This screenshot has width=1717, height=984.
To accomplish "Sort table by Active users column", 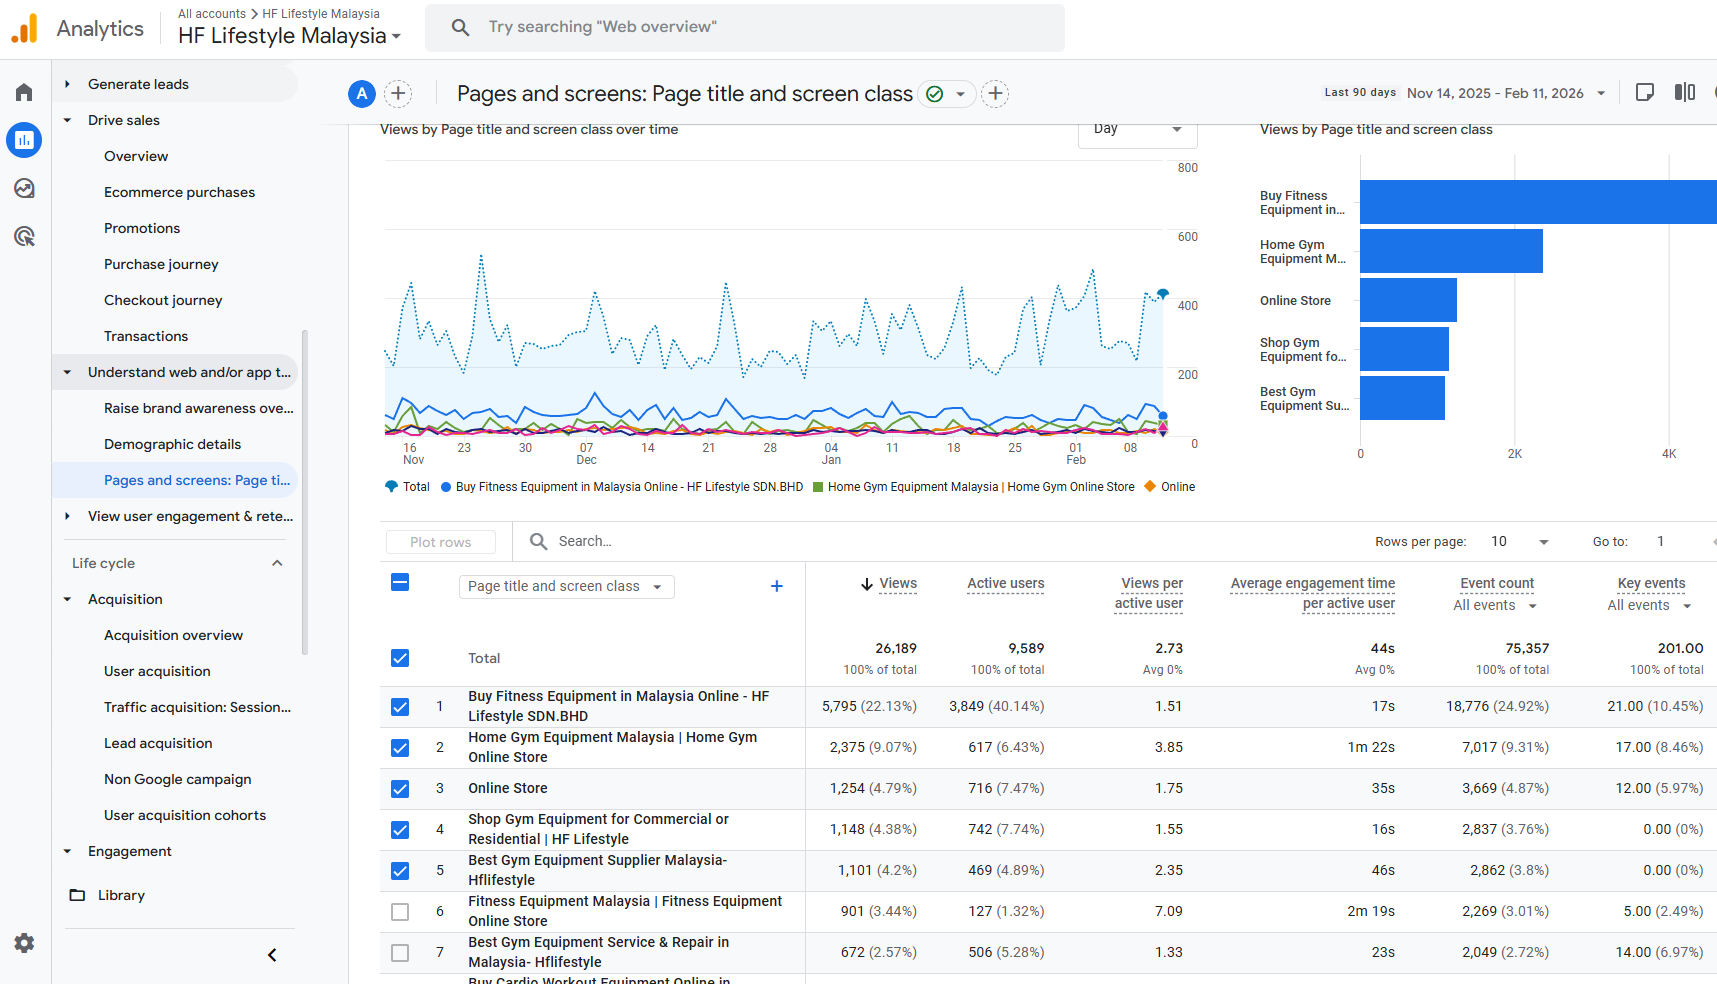I will [x=1005, y=584].
